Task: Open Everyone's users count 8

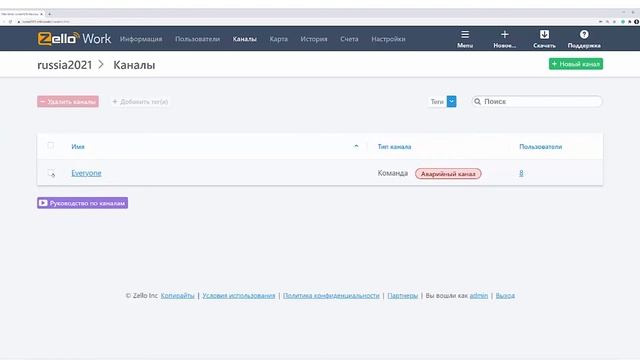Action: click(521, 173)
